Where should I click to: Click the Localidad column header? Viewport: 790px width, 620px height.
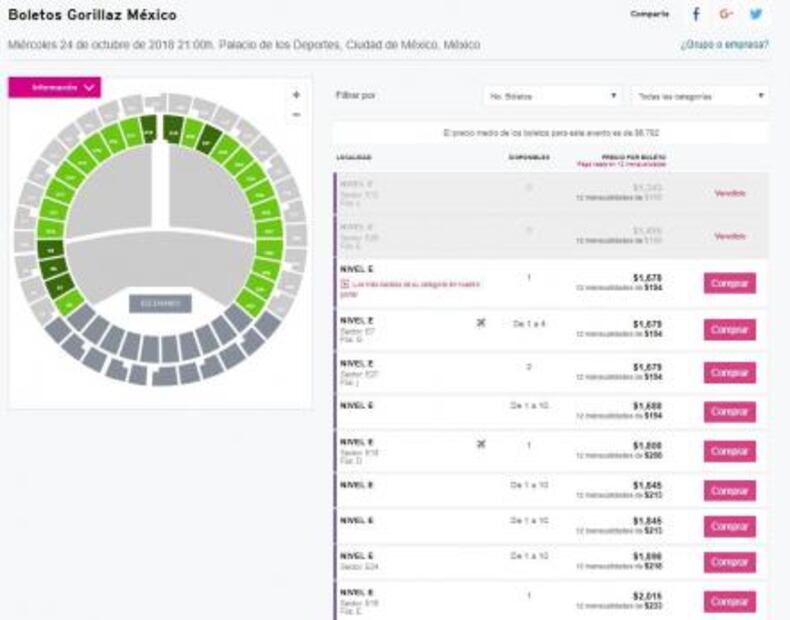click(x=355, y=158)
